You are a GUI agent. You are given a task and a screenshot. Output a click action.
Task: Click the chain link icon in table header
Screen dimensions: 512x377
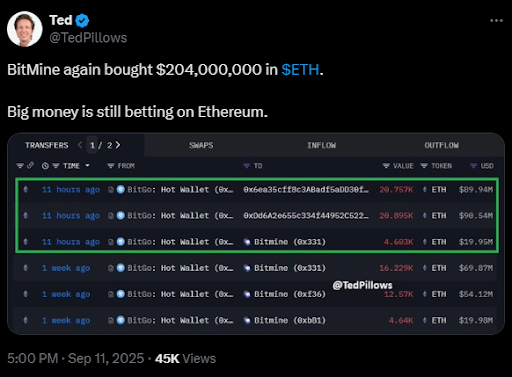point(30,165)
